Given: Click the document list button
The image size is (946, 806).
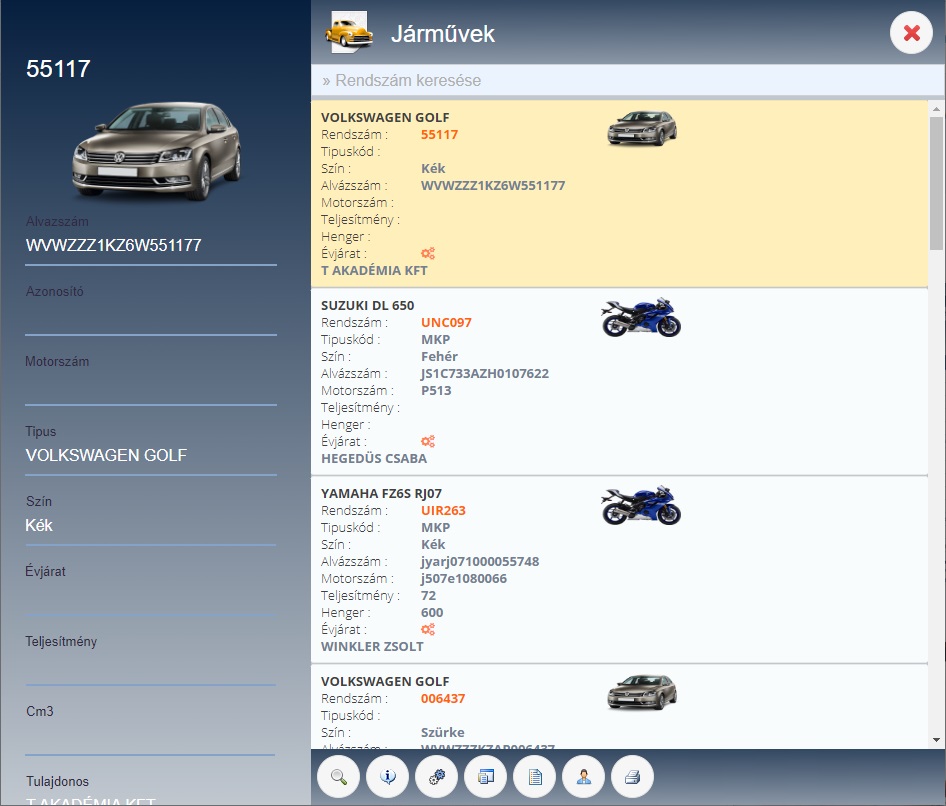Looking at the screenshot, I should coord(535,776).
